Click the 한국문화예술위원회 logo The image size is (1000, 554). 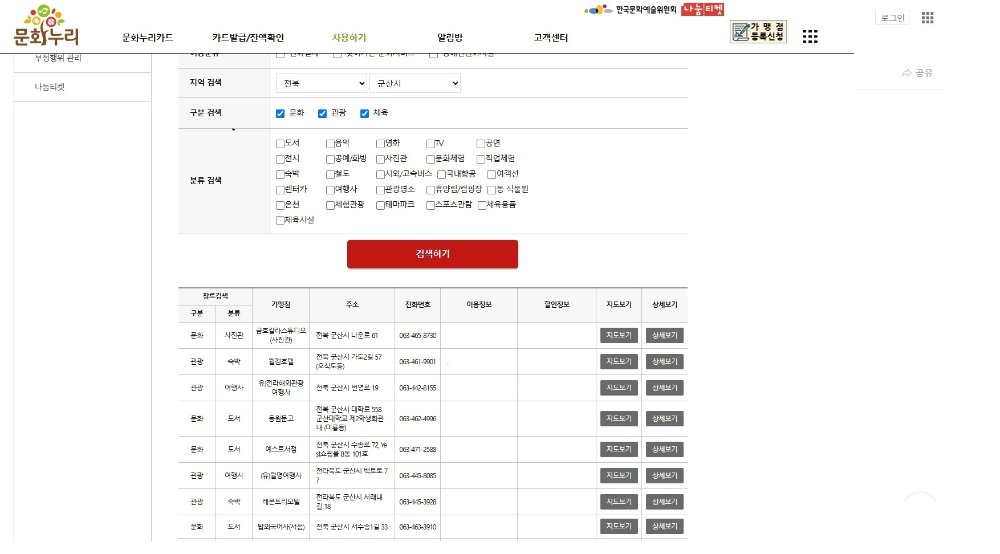click(x=630, y=10)
